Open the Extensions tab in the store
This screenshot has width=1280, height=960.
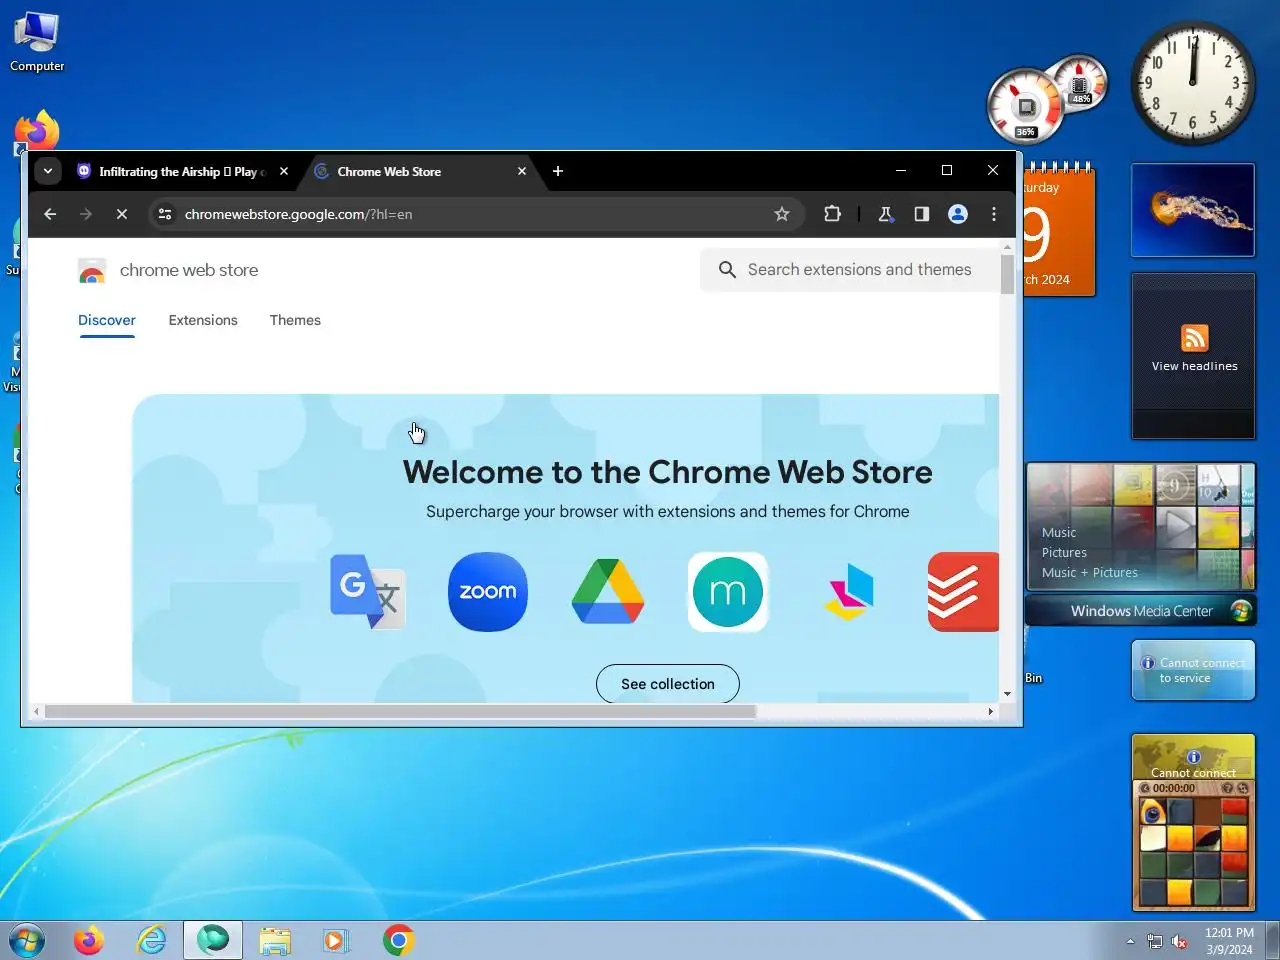[203, 320]
